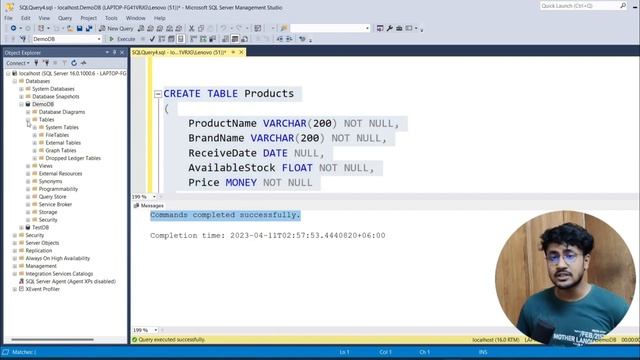Click the Include Actual Execution Plan icon

pyautogui.click(x=193, y=39)
